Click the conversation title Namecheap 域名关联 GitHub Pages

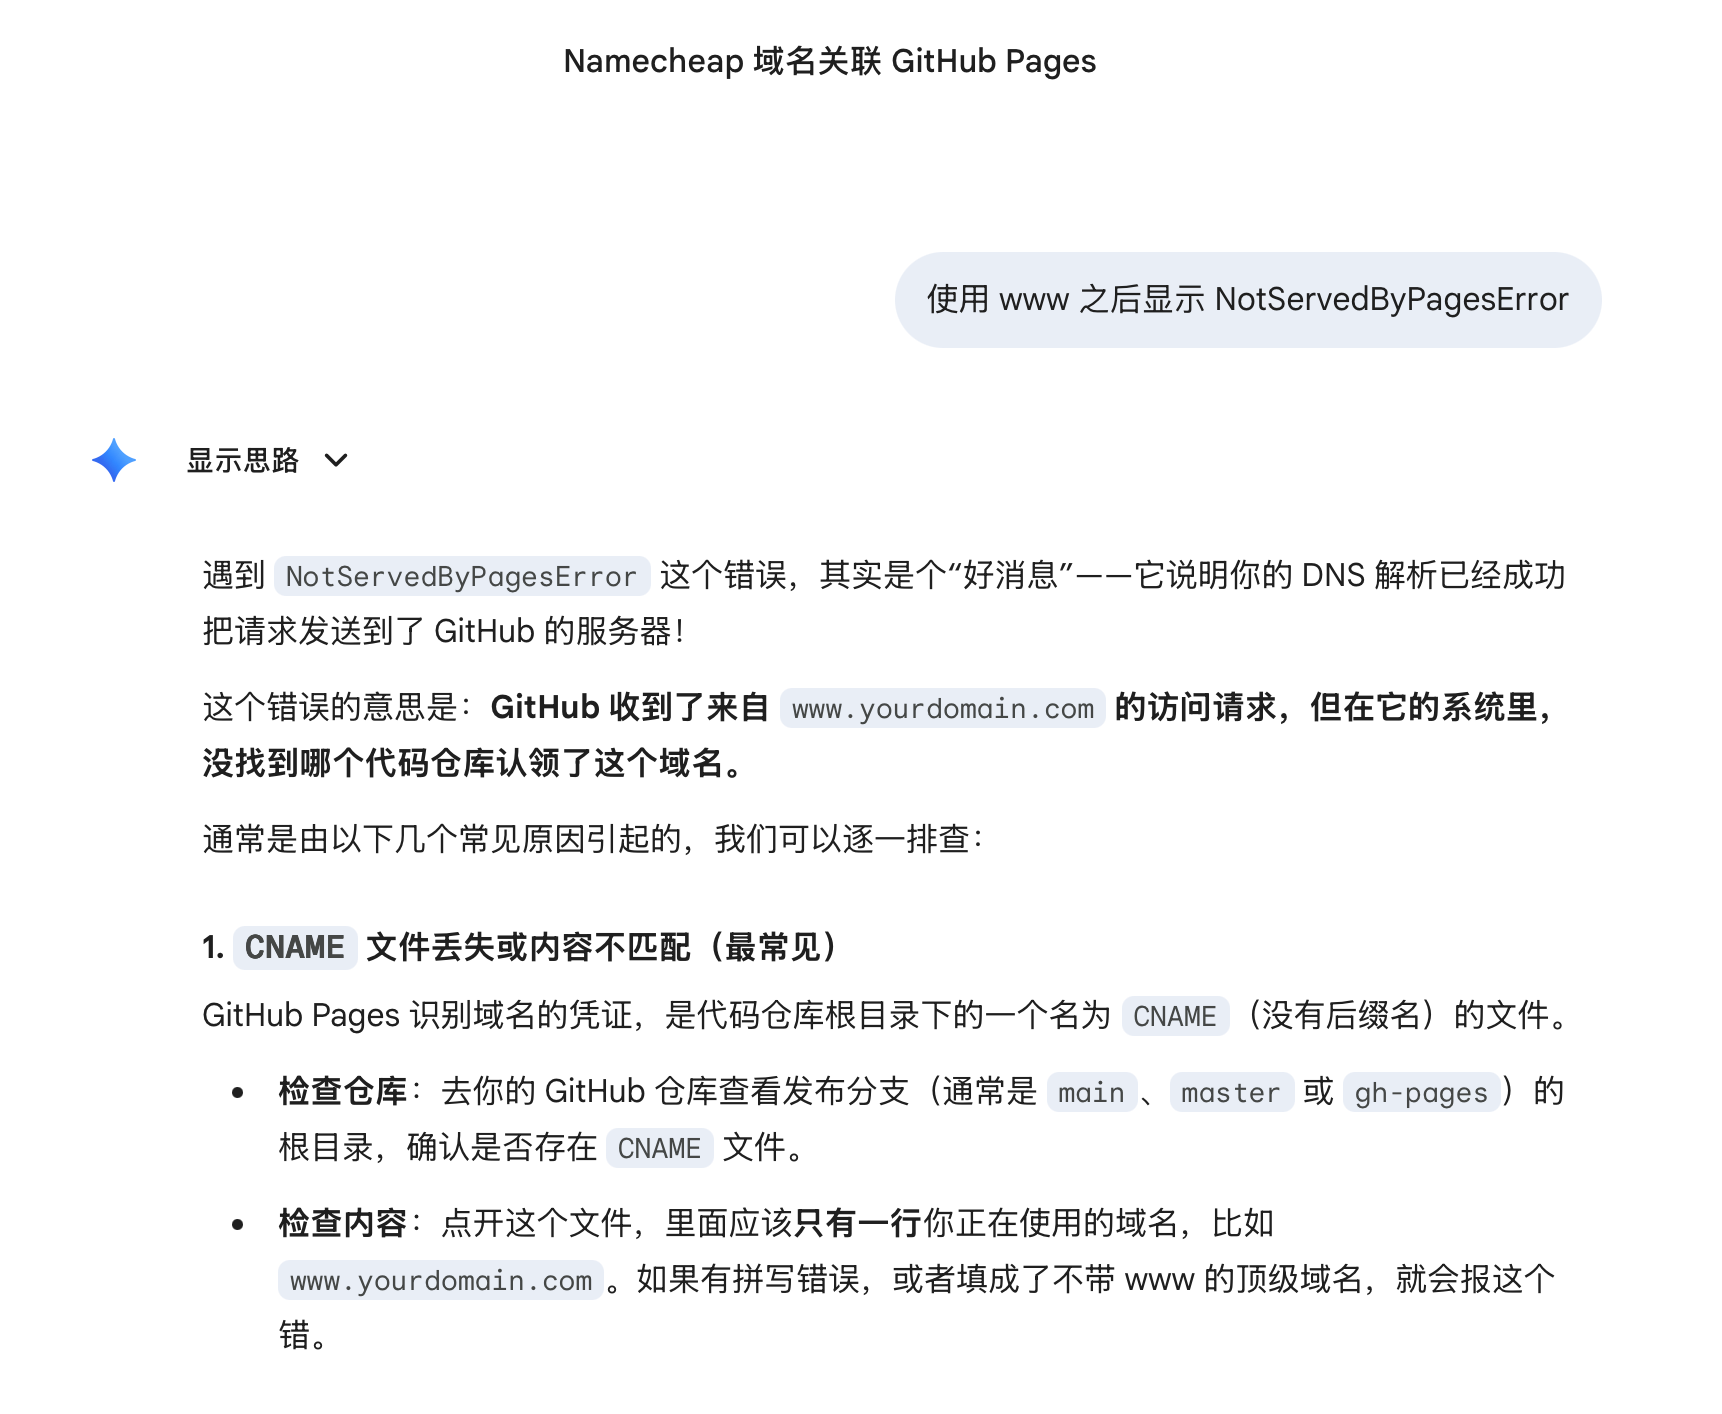point(829,61)
